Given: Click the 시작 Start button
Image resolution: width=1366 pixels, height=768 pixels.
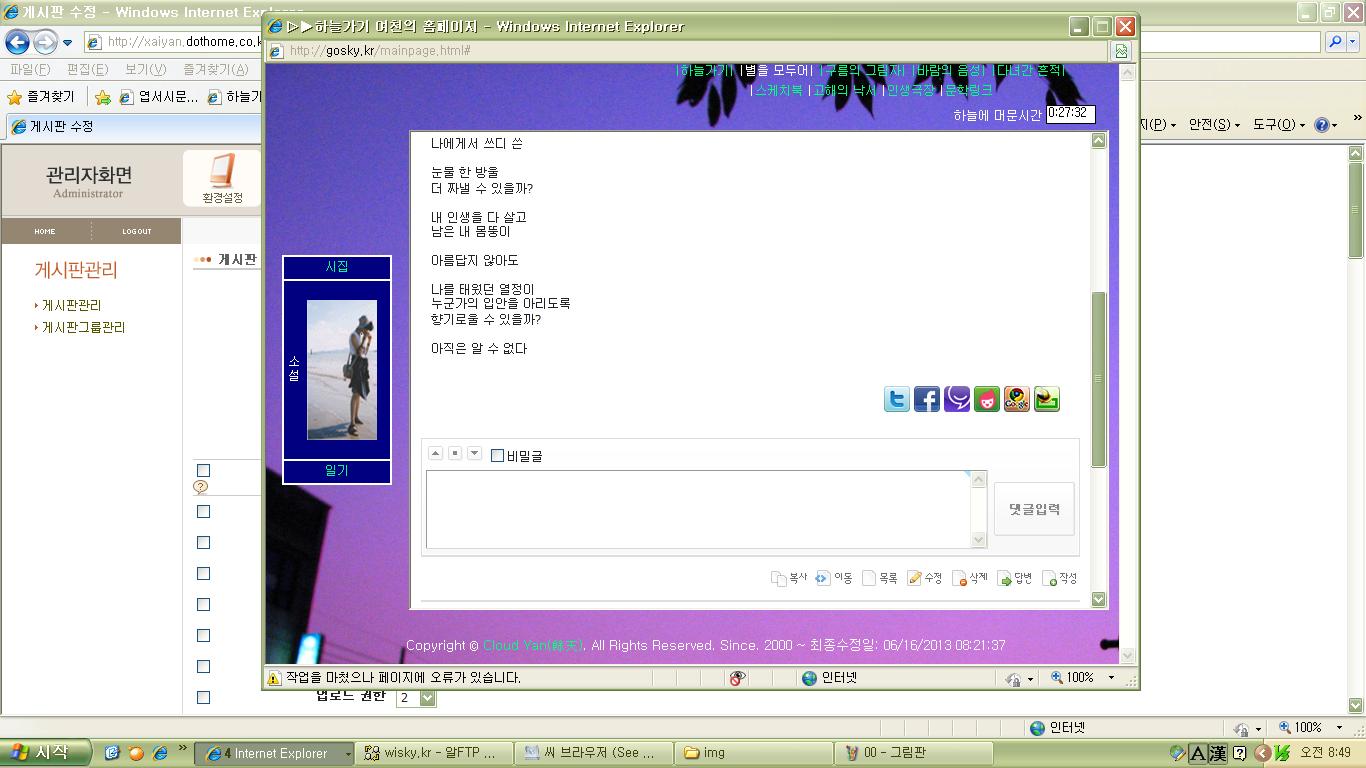Looking at the screenshot, I should tap(46, 753).
